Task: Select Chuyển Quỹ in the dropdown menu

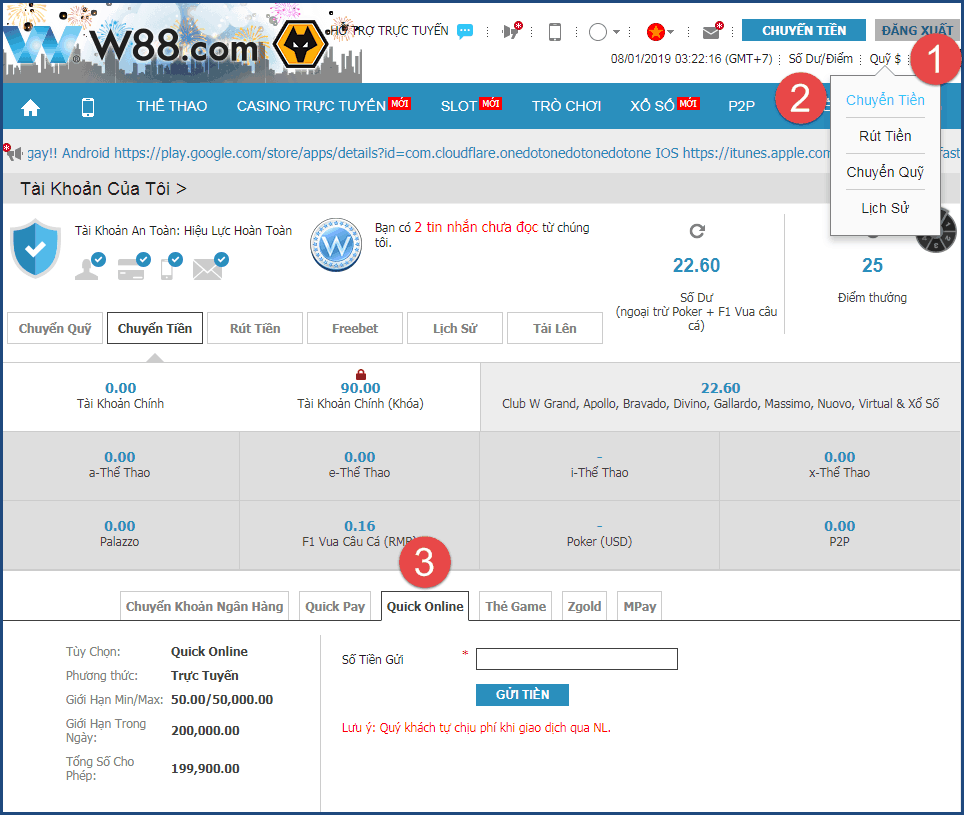Action: (x=885, y=172)
